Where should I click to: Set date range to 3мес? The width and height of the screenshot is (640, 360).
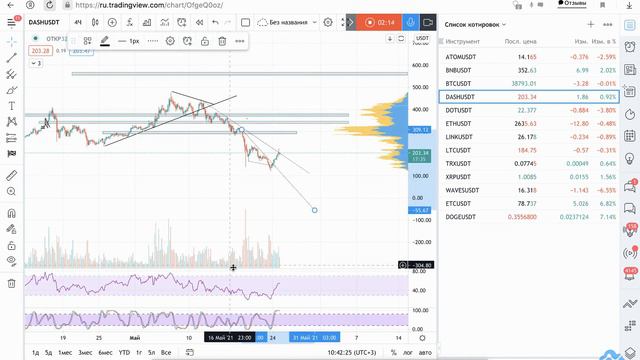pos(85,352)
